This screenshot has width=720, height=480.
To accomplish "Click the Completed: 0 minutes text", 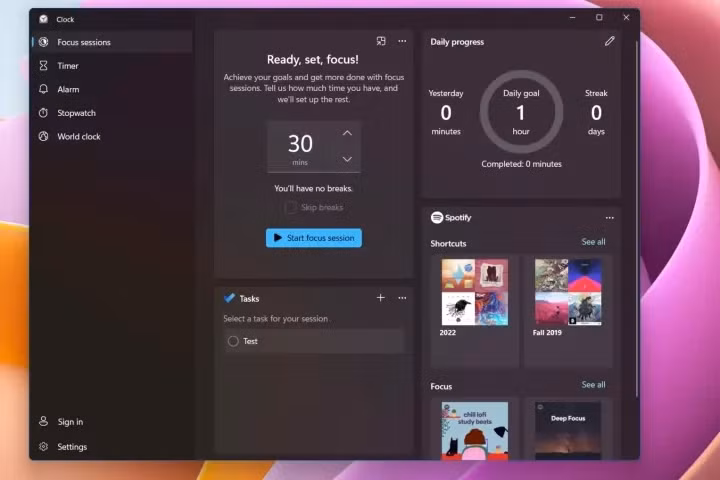I will [x=521, y=164].
